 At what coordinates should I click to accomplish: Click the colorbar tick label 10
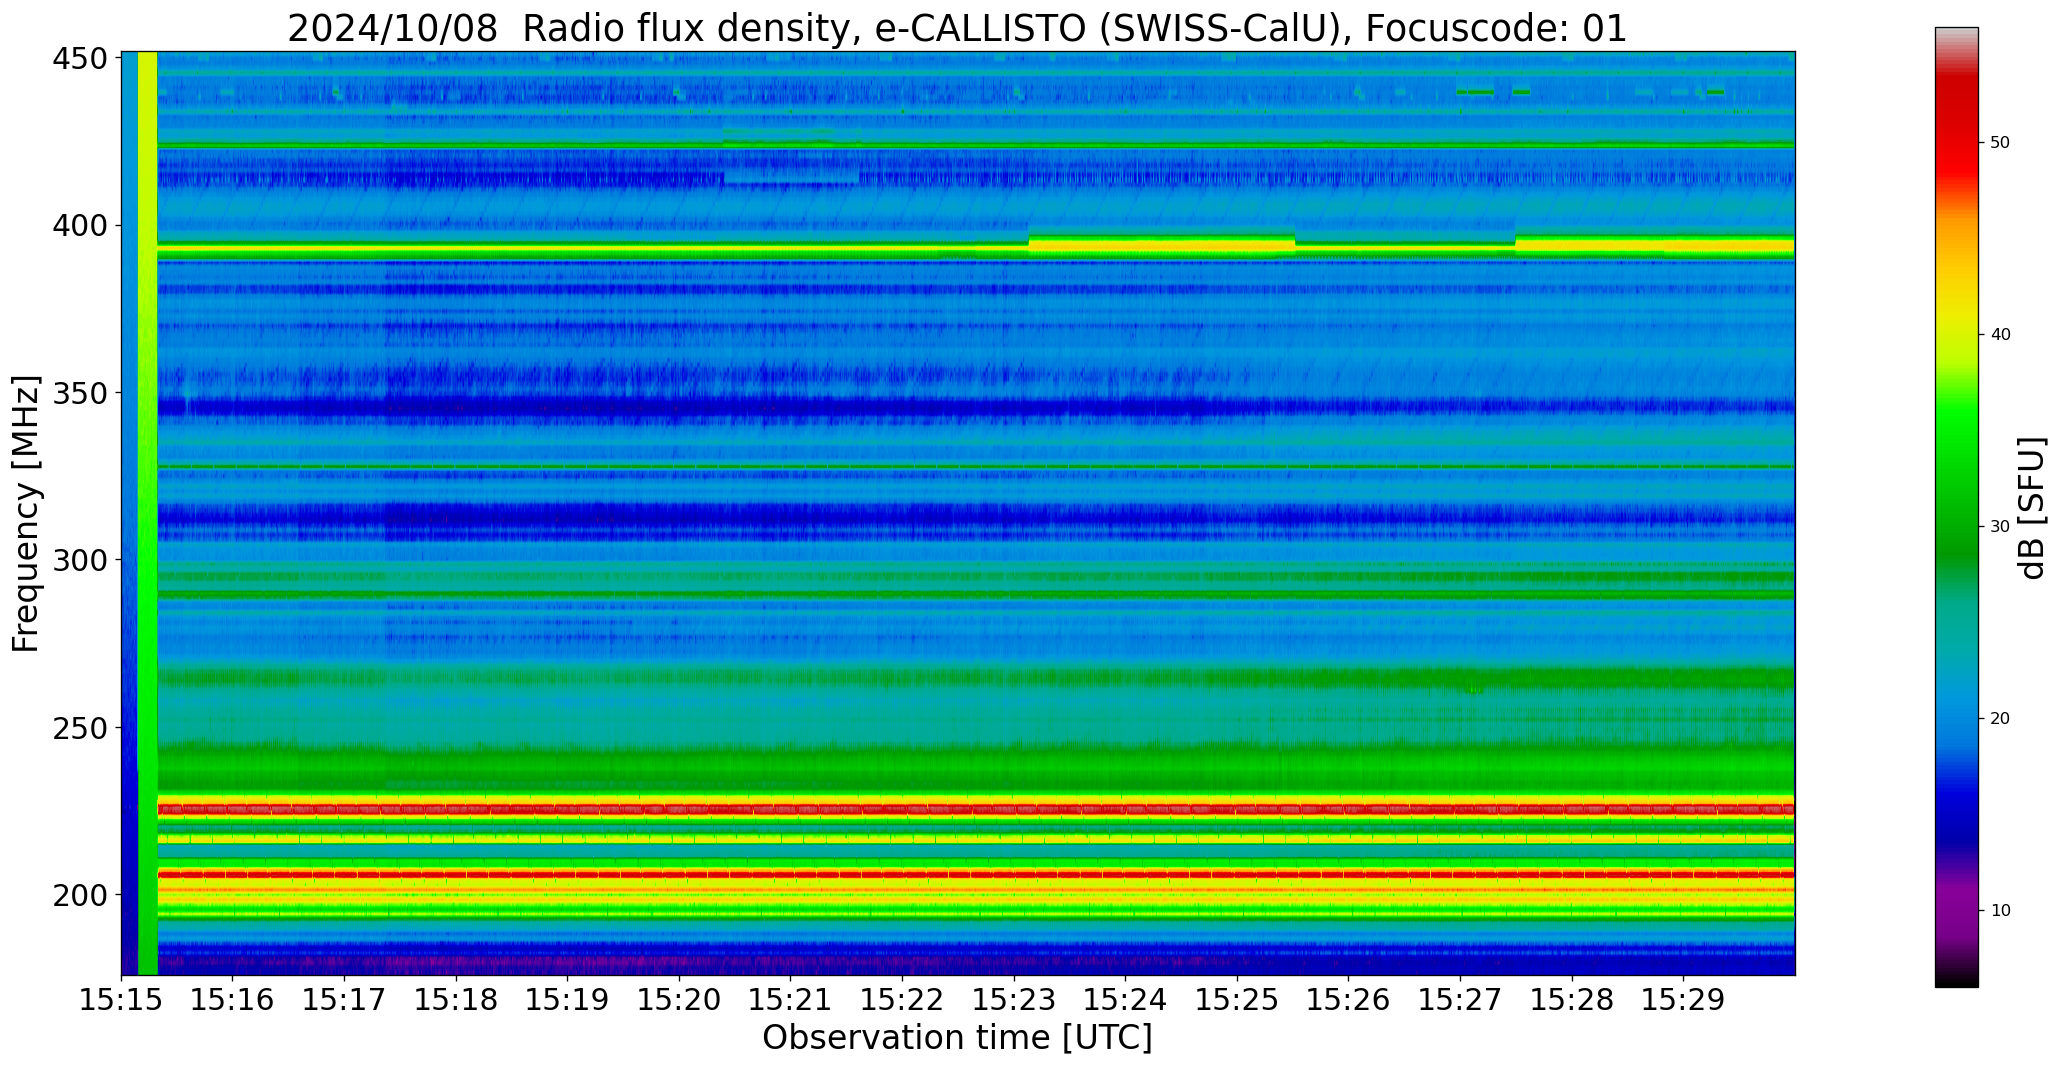(x=2000, y=911)
